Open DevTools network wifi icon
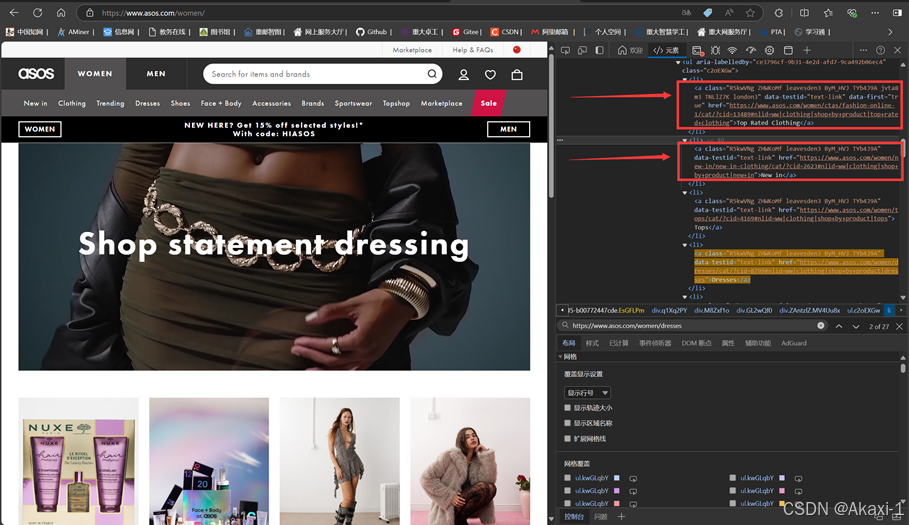The width and height of the screenshot is (909, 525). click(x=733, y=50)
